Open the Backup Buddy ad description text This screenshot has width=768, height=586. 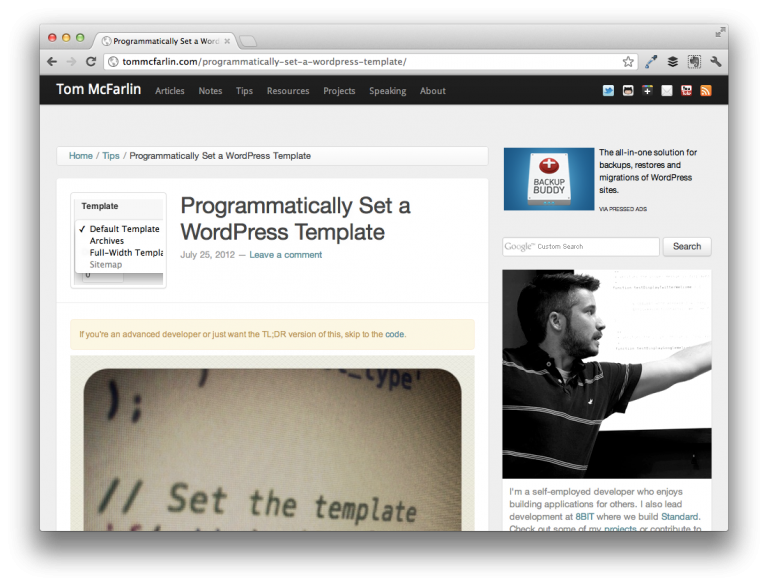tap(648, 171)
